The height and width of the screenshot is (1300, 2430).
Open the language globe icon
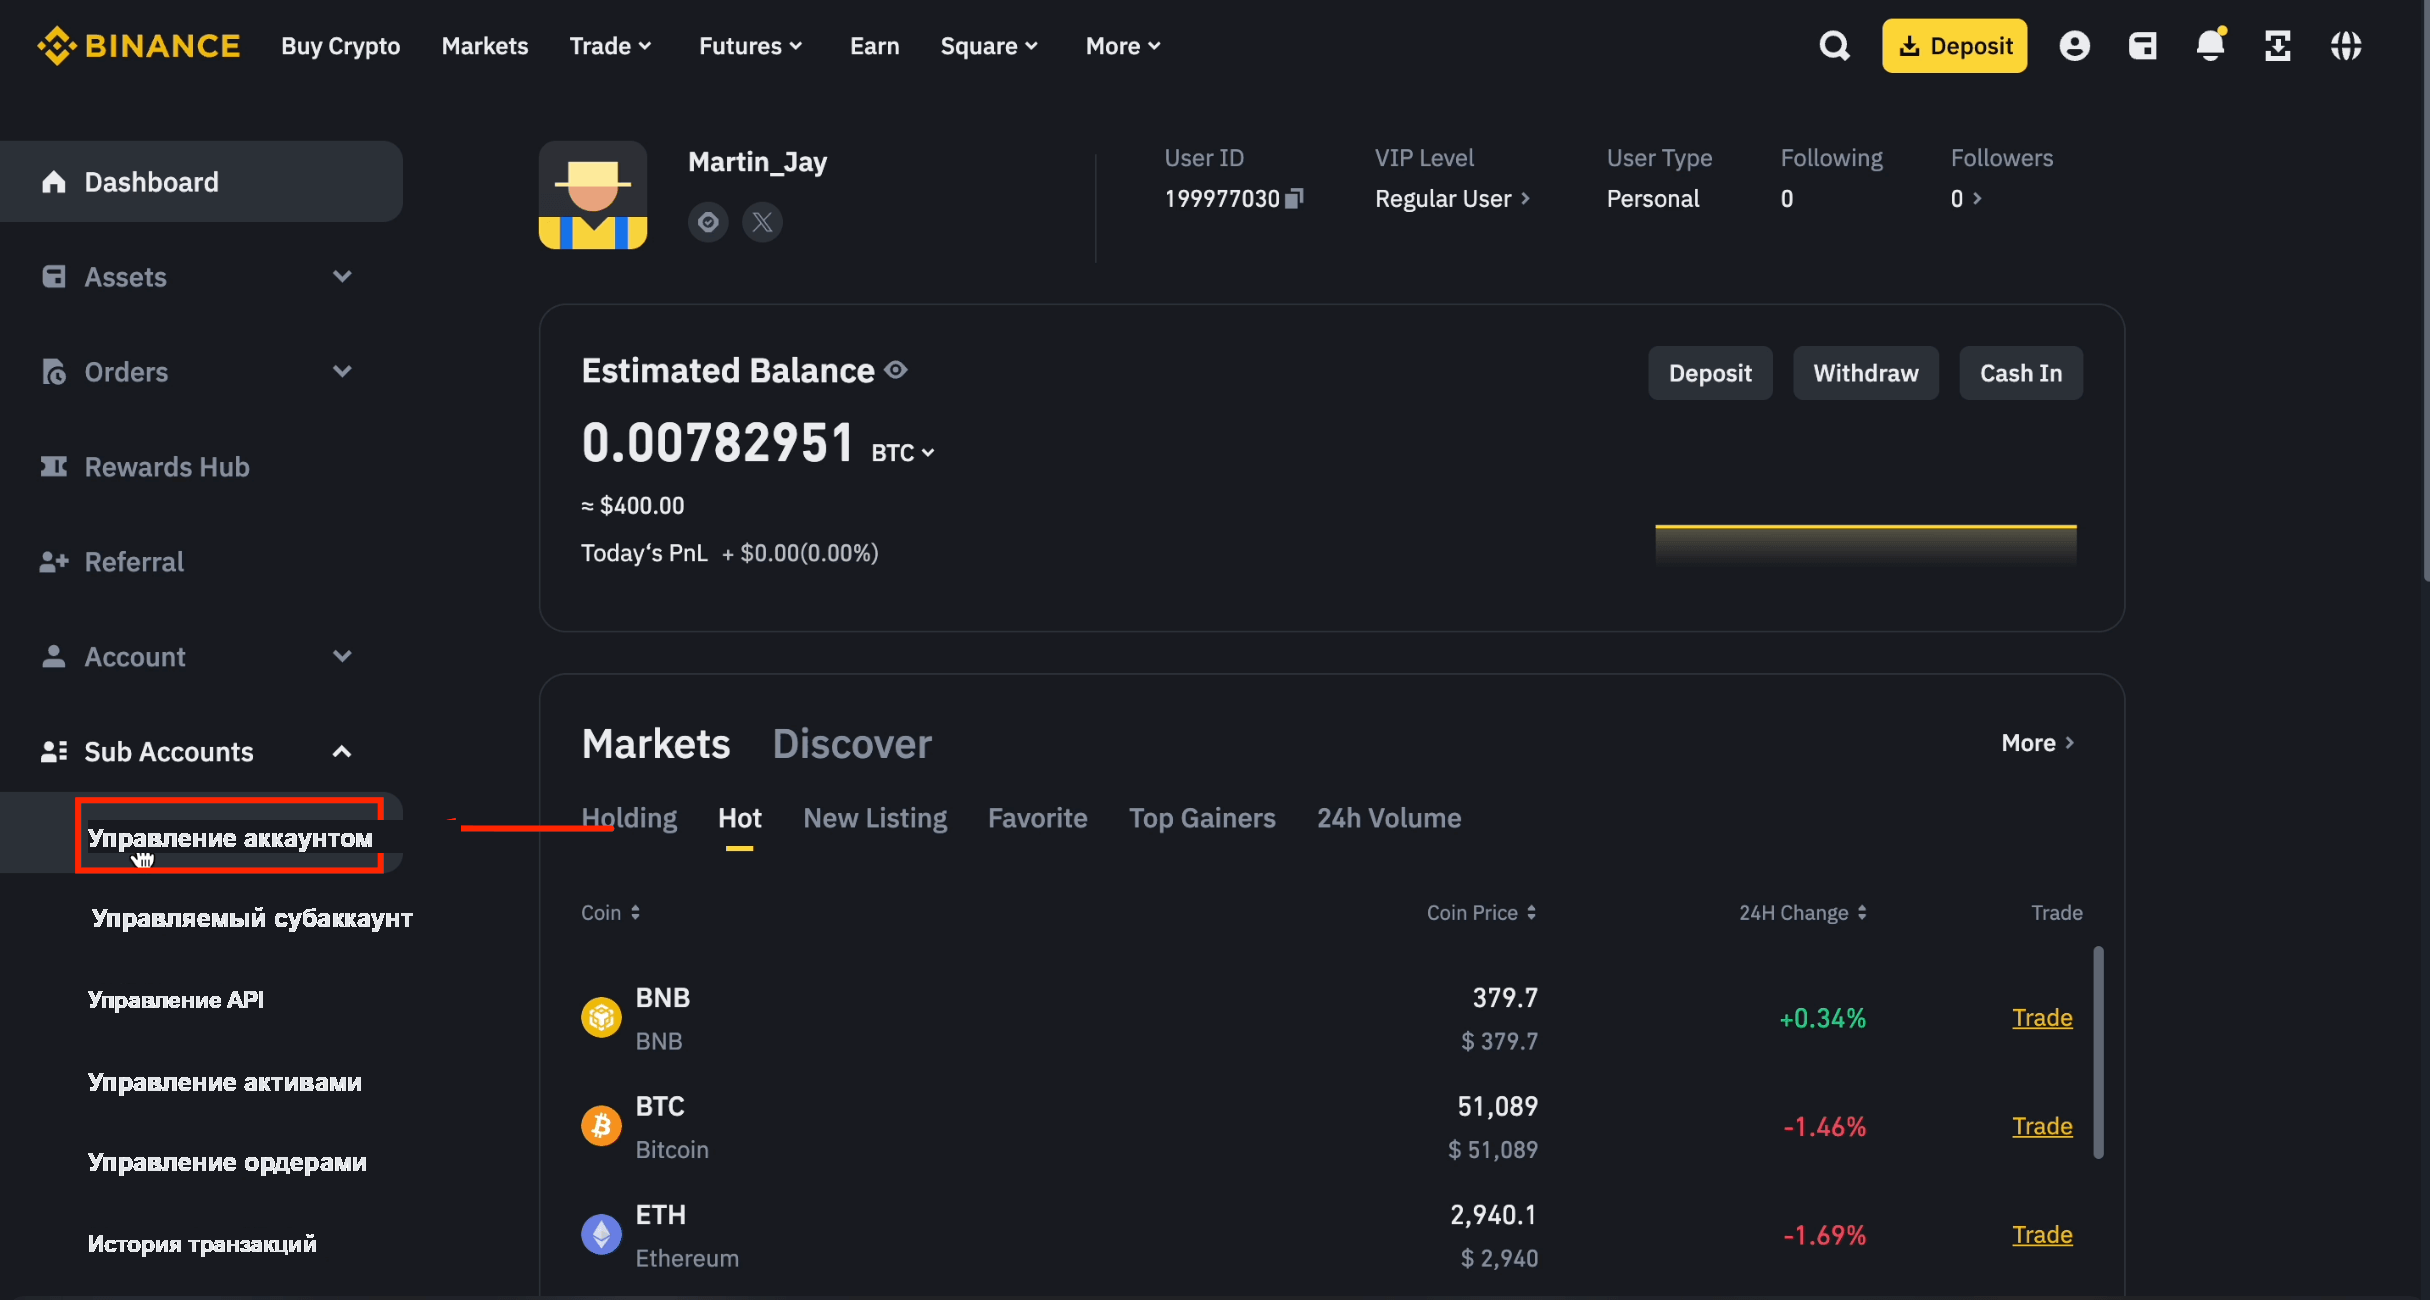coord(2346,46)
